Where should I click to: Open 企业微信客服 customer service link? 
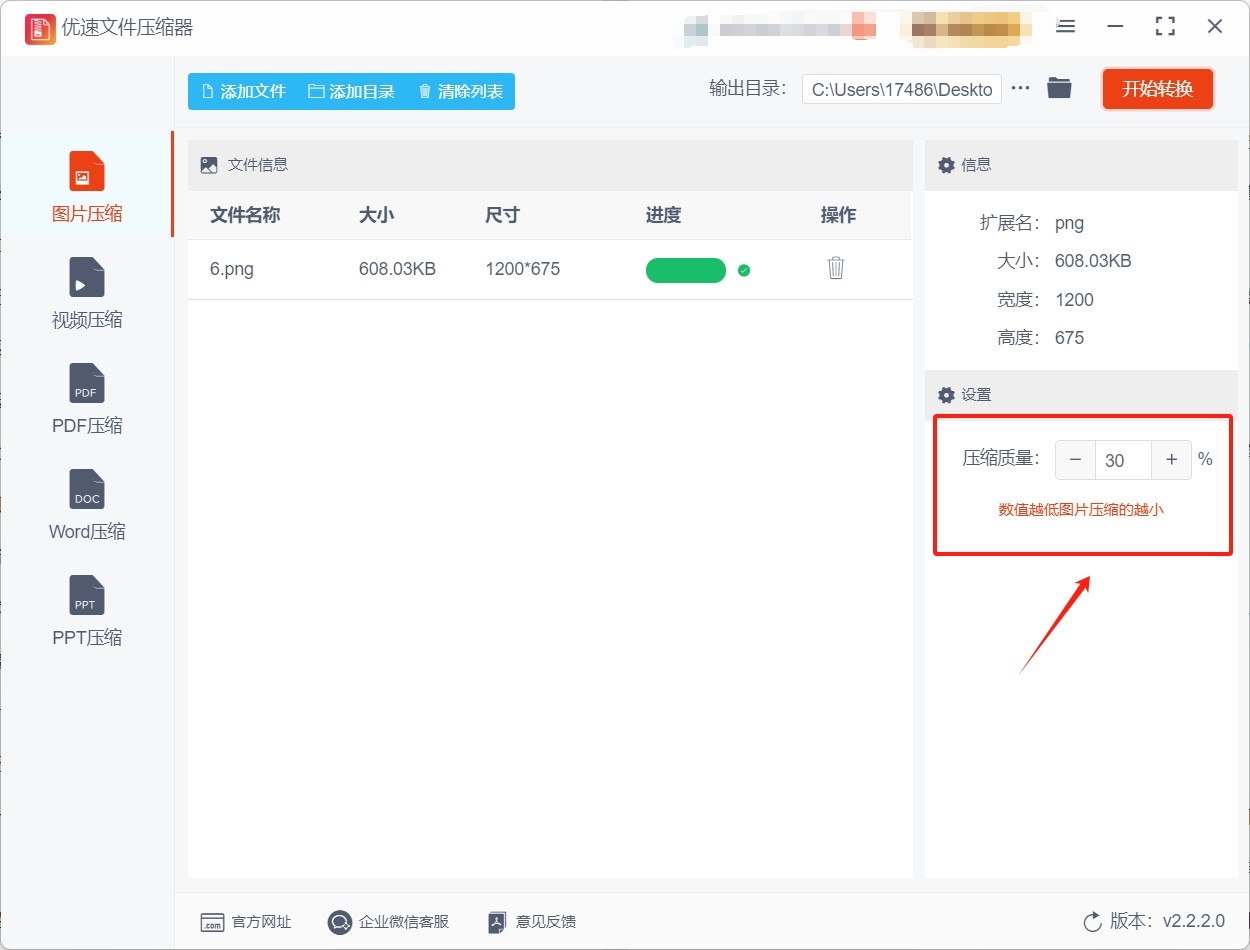tap(388, 922)
